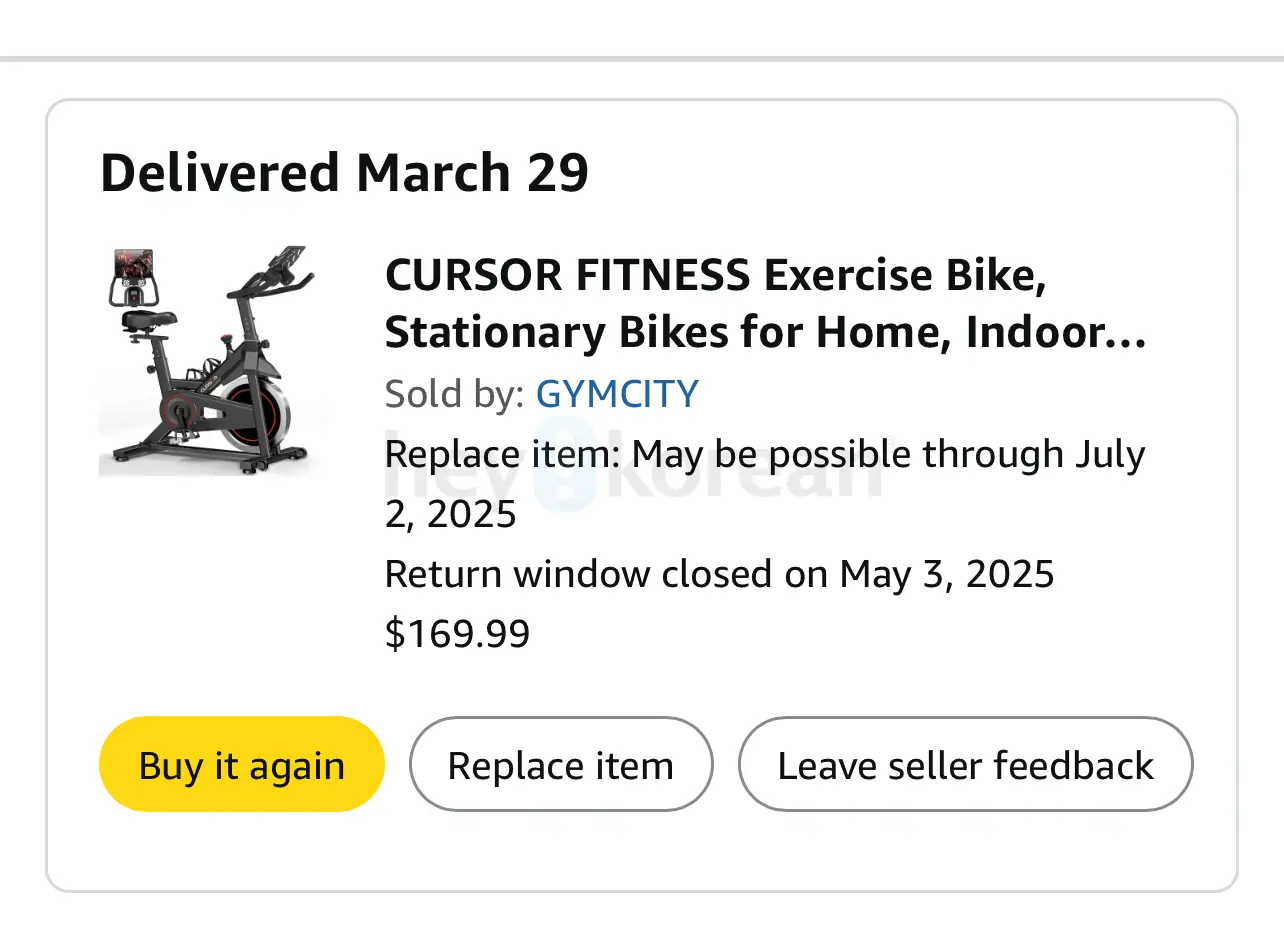
Task: Open the CURSOR FITNESS Exercise Bike title
Action: point(715,275)
